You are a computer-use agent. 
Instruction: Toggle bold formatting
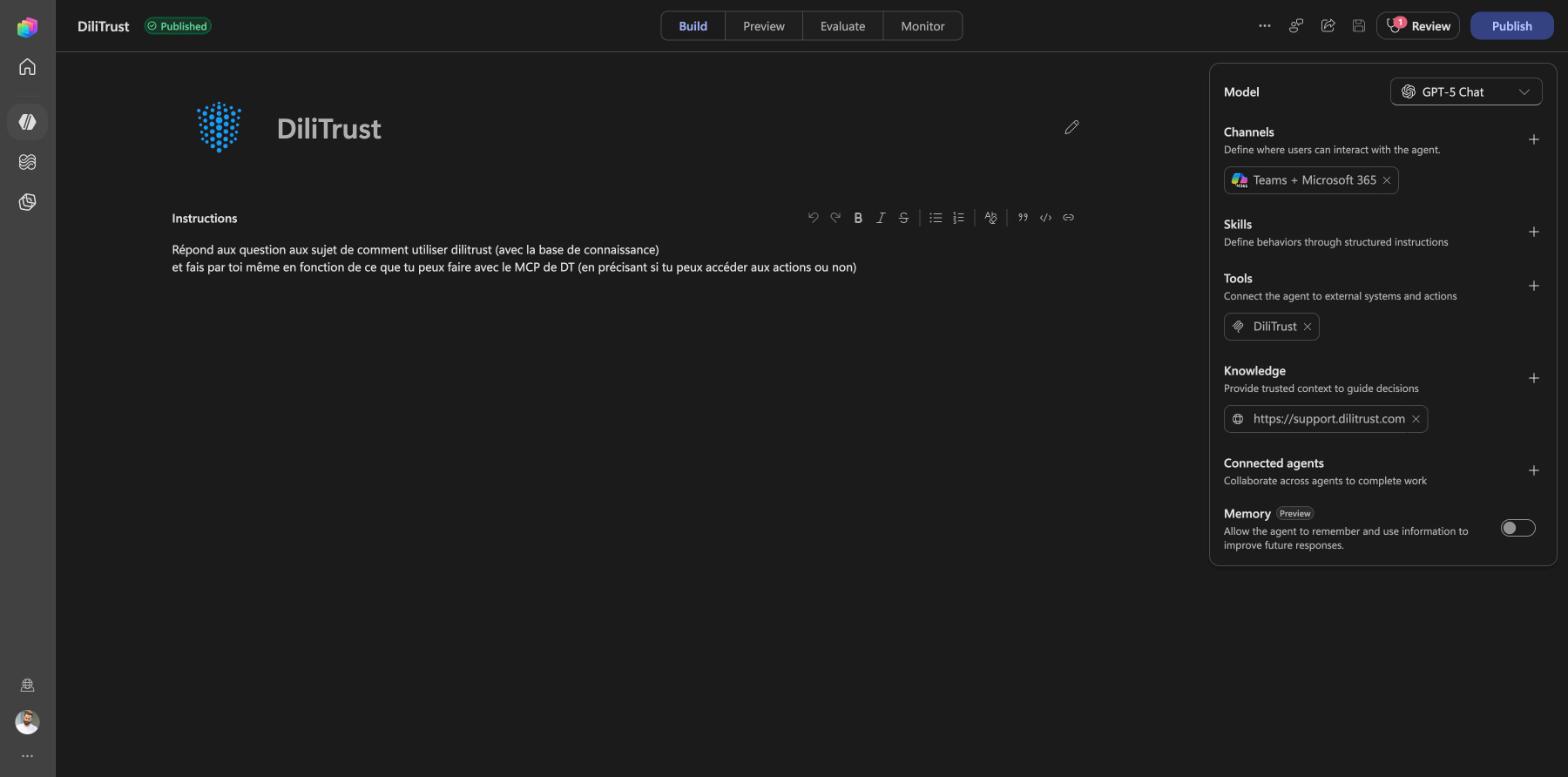pos(858,218)
